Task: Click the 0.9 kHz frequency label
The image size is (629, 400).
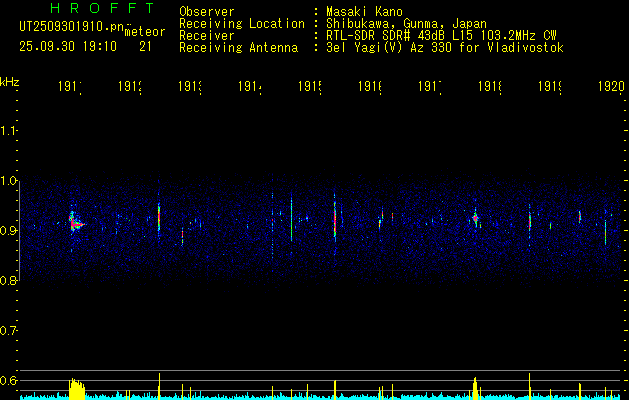Action: pyautogui.click(x=8, y=231)
